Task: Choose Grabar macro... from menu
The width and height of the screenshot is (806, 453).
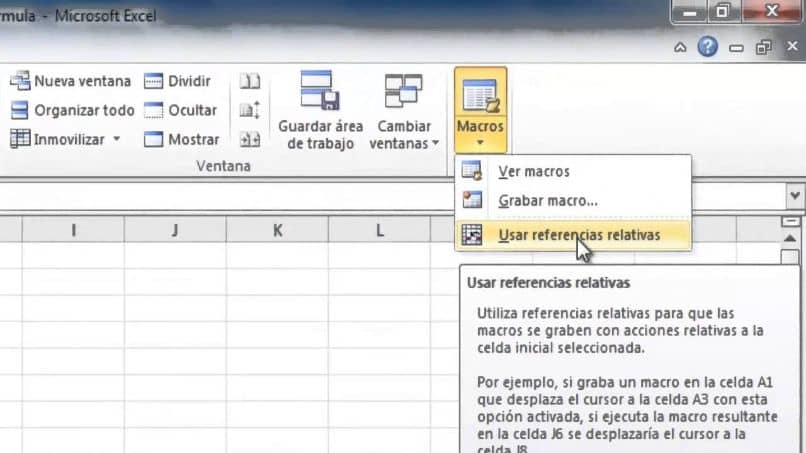Action: click(573, 201)
